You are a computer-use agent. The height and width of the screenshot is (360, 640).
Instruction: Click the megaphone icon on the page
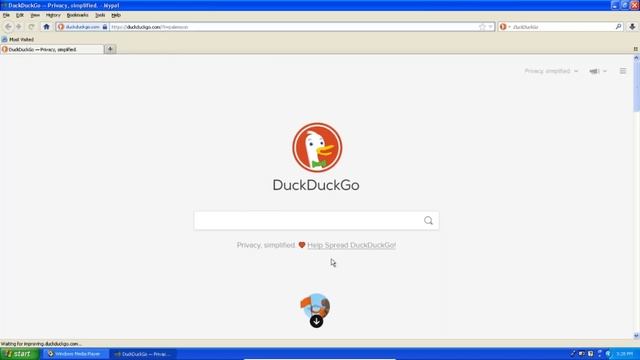(594, 71)
